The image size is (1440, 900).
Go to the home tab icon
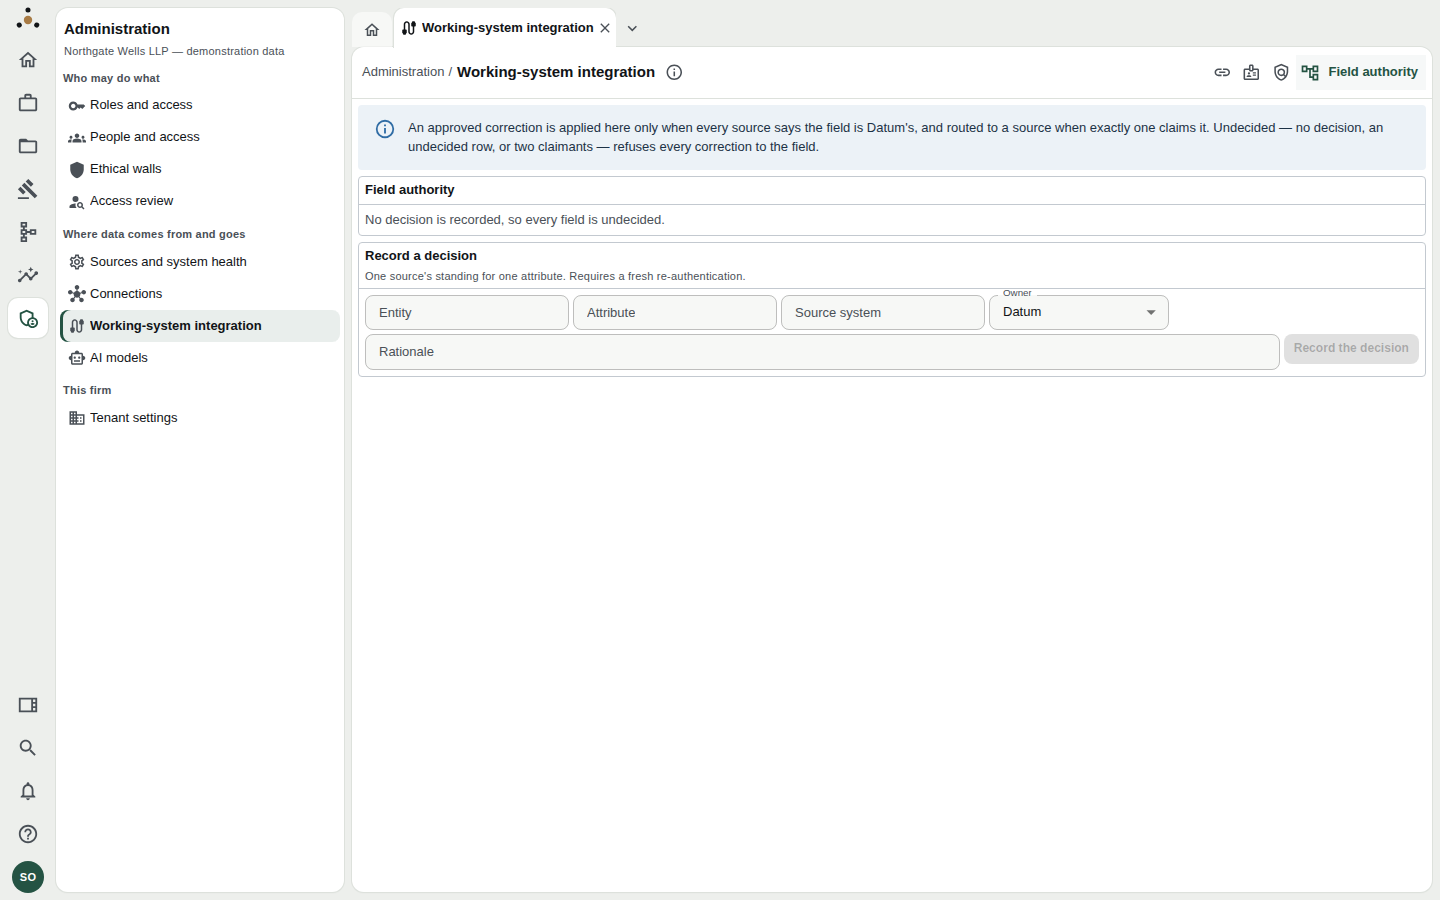[x=372, y=30]
